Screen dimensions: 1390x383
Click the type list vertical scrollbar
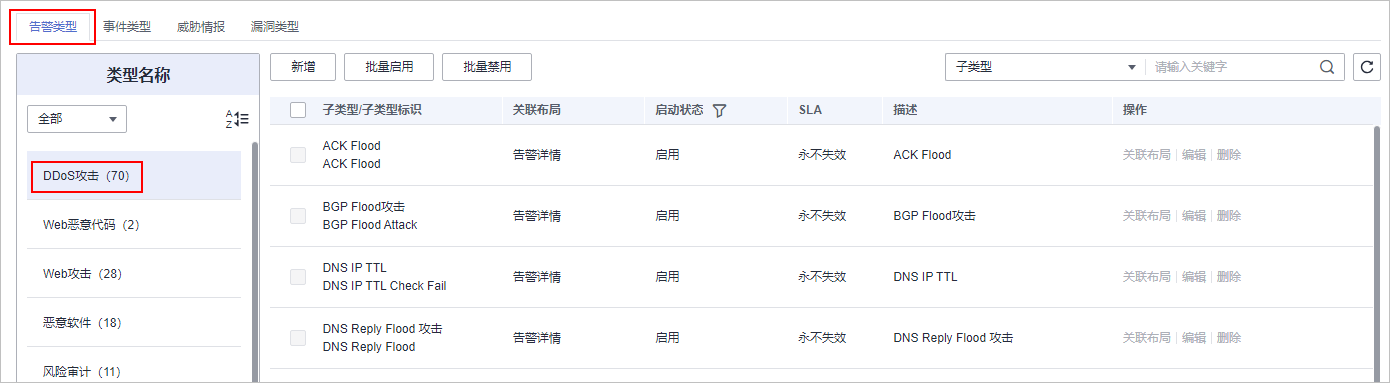point(254,262)
